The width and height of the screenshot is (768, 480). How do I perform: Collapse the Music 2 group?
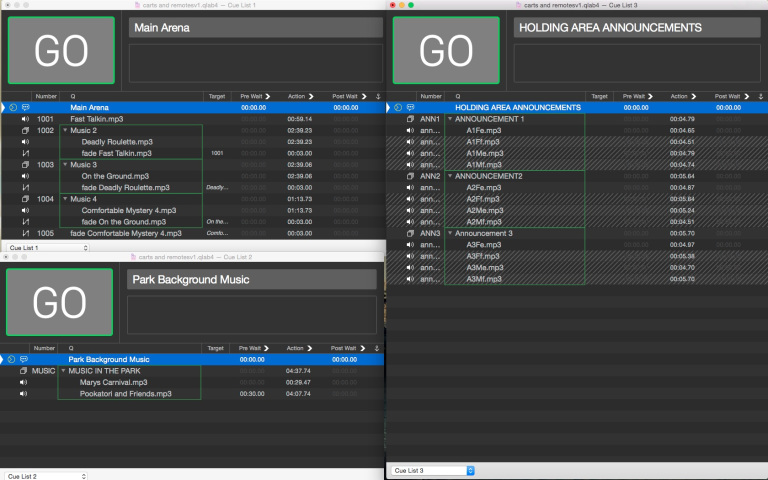tap(65, 130)
